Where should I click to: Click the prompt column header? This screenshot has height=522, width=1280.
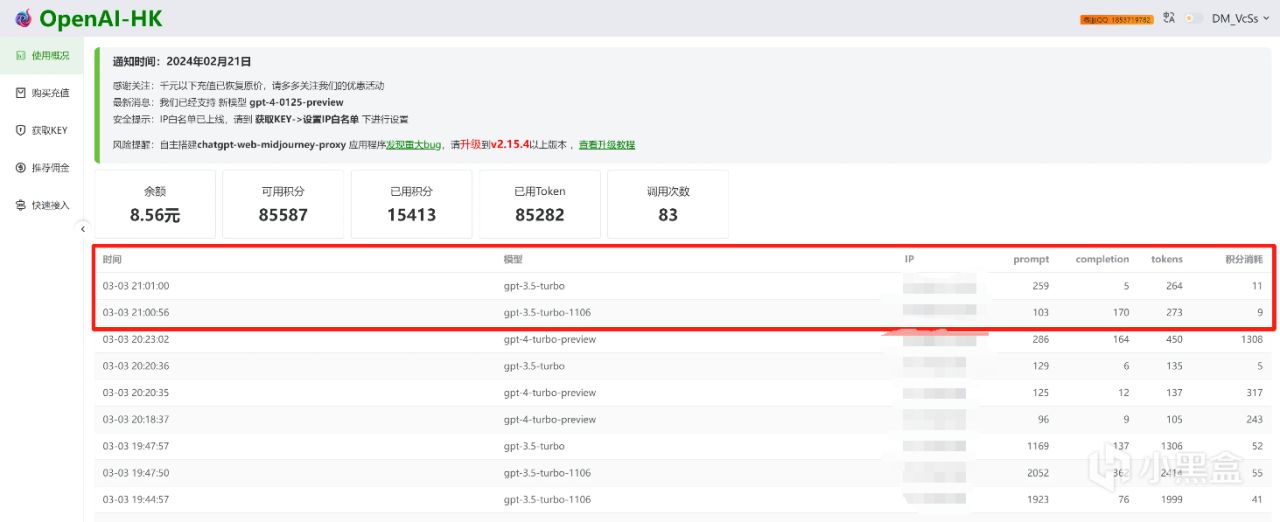pyautogui.click(x=1031, y=259)
